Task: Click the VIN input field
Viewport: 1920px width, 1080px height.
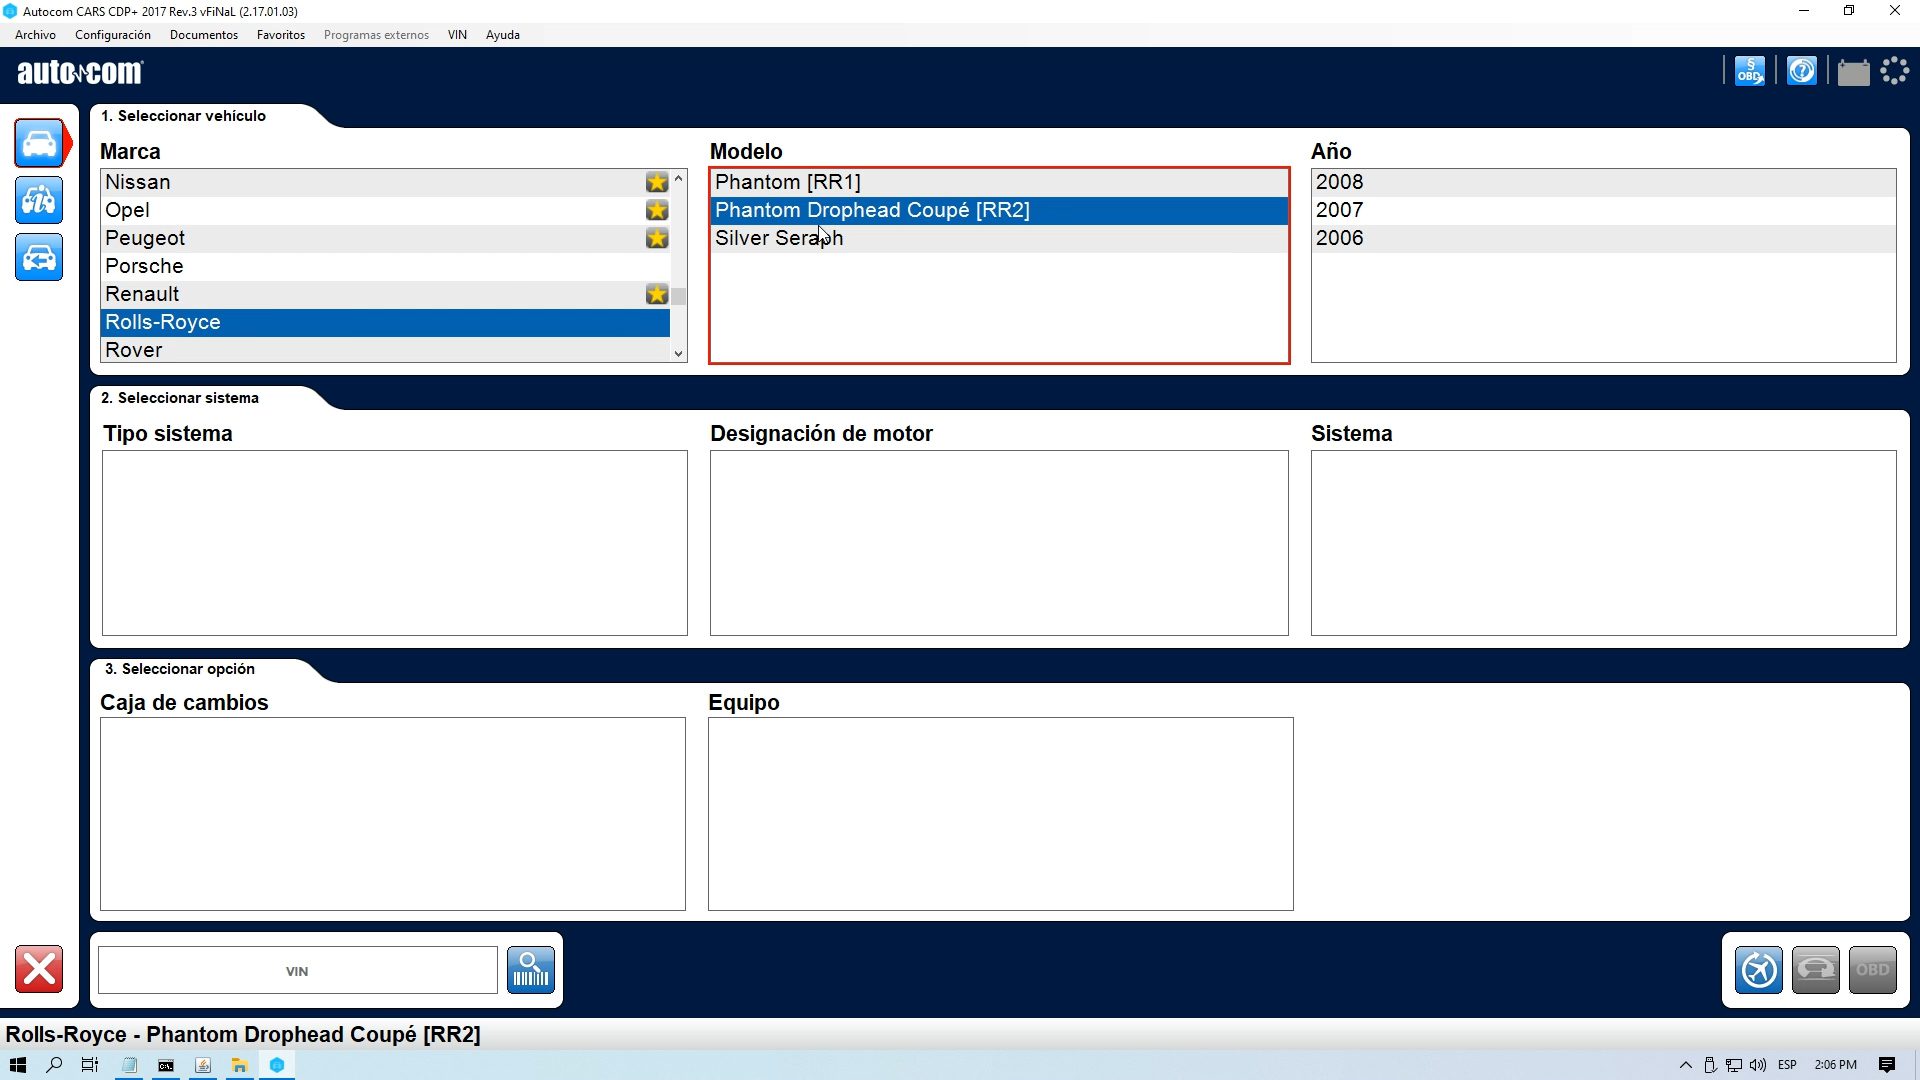Action: [297, 971]
